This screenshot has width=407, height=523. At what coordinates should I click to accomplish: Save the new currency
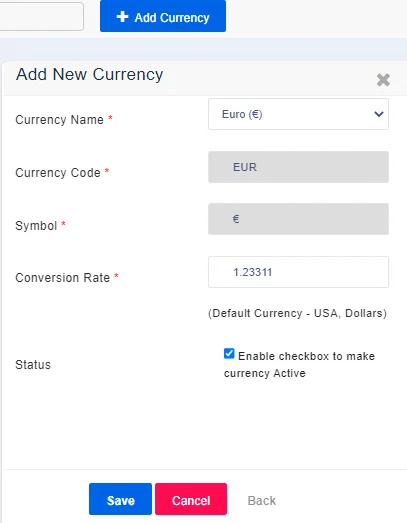tap(120, 499)
